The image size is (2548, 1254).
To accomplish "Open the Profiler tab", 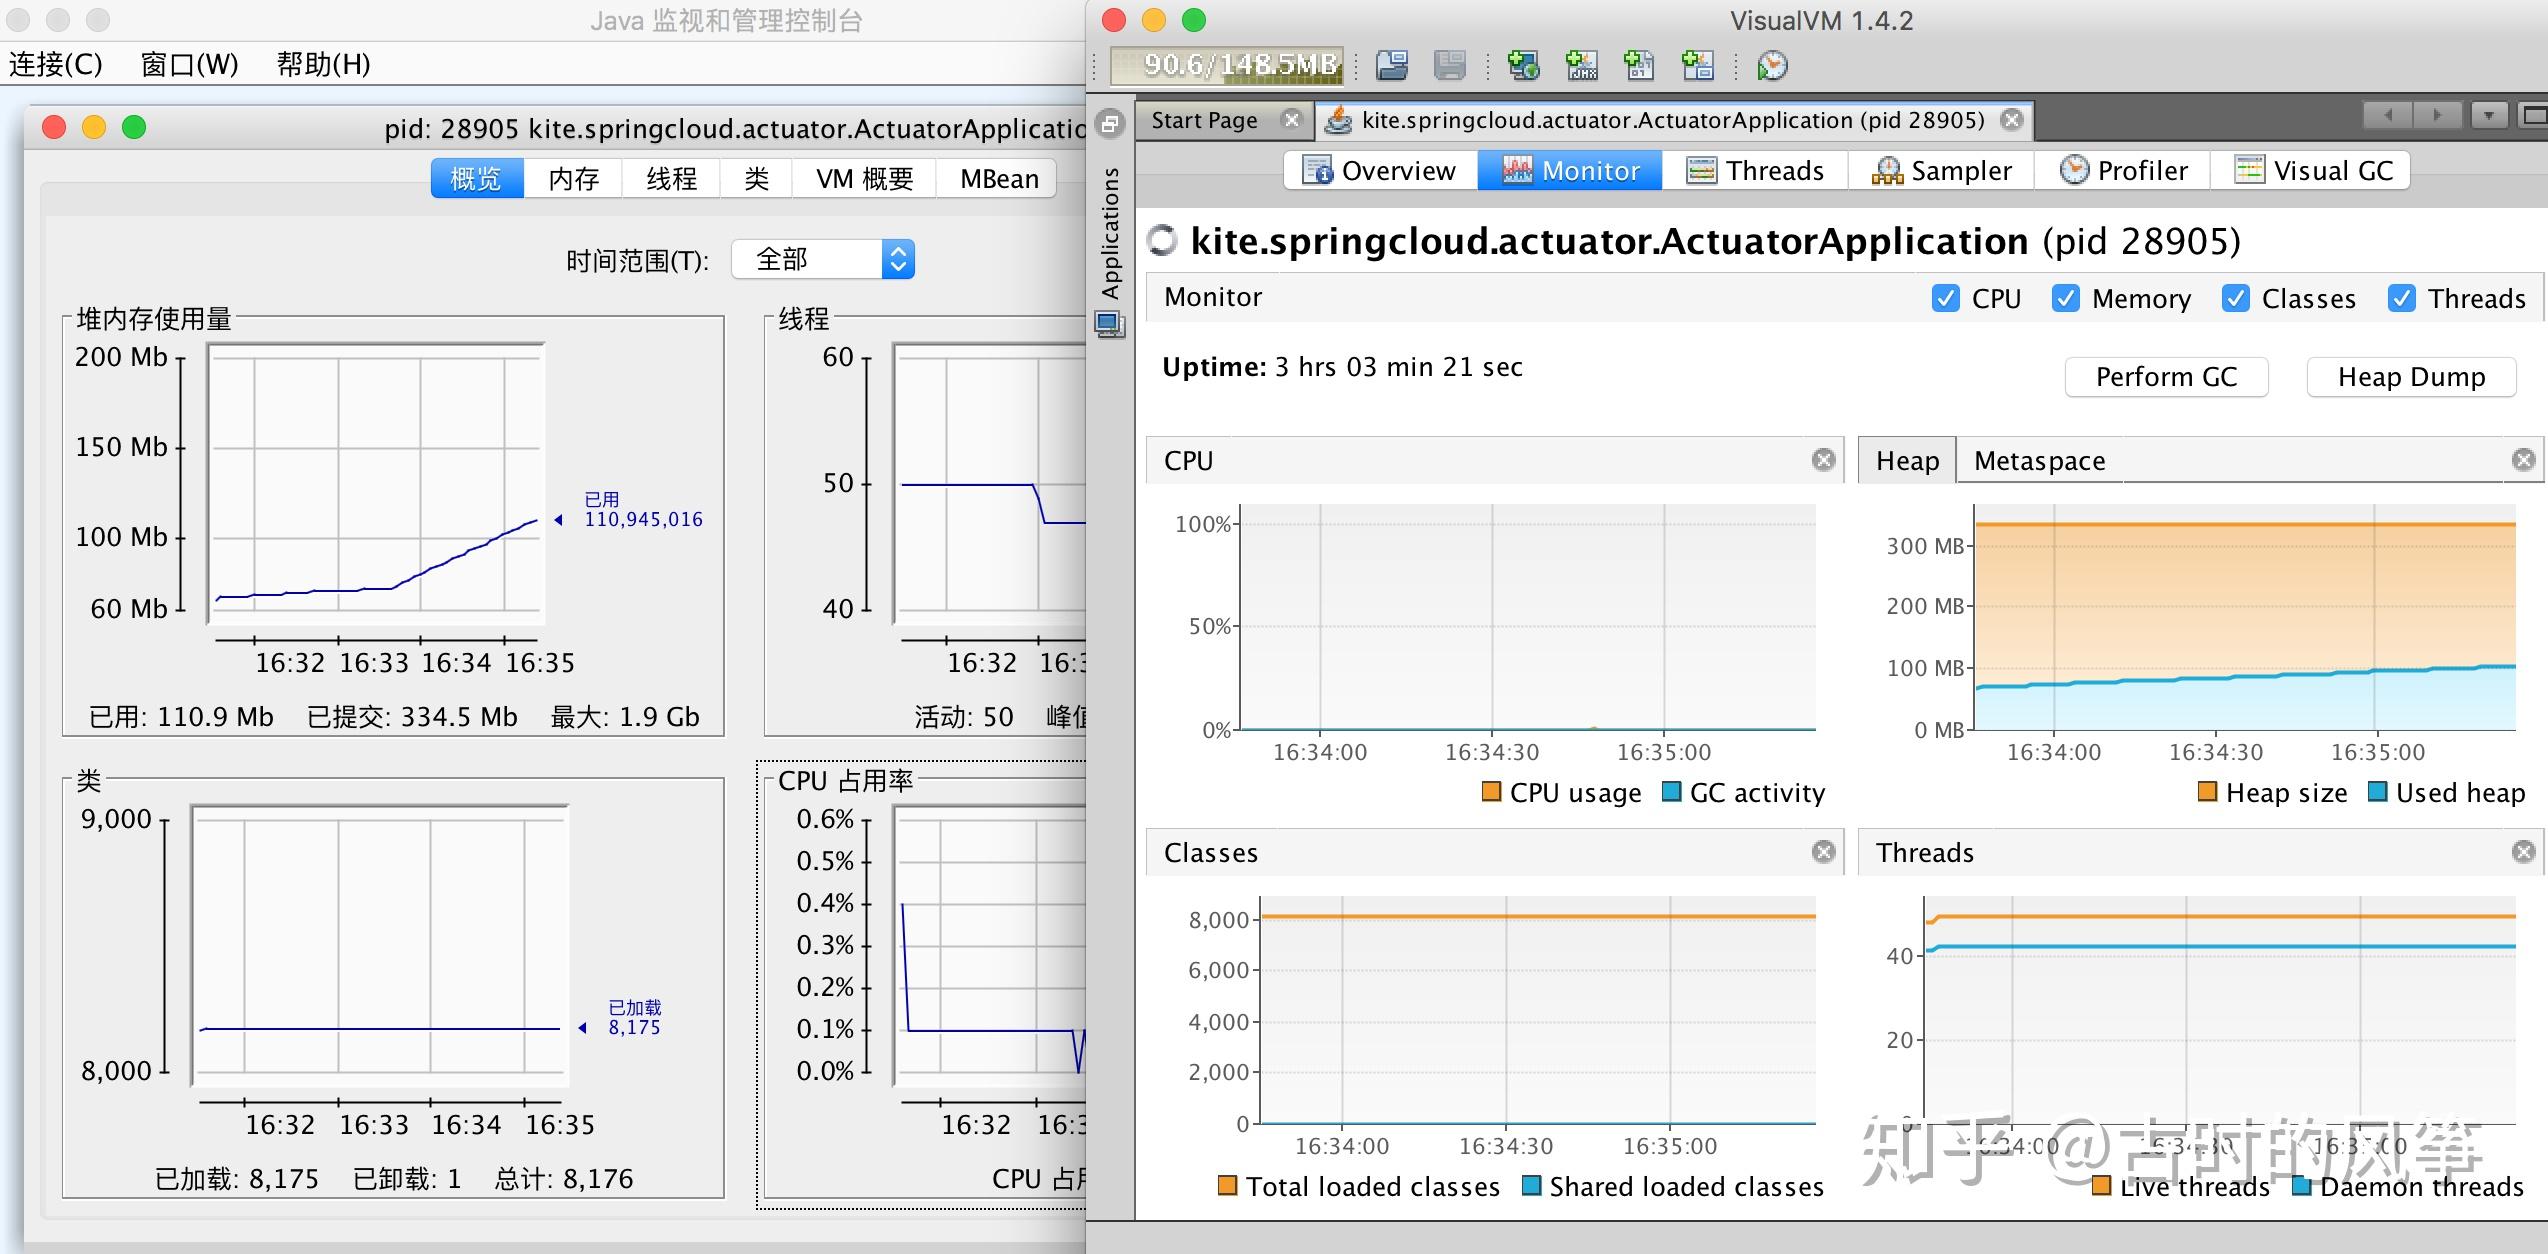I will (x=2123, y=171).
